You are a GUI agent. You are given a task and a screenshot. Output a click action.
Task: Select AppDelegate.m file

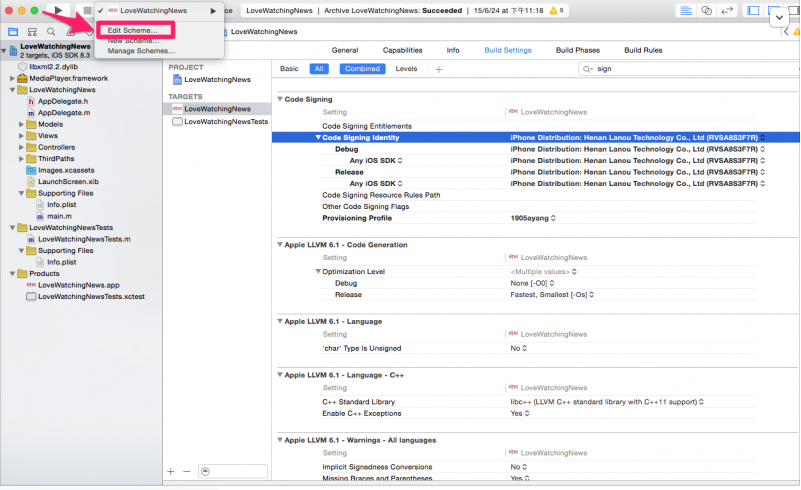pyautogui.click(x=64, y=112)
